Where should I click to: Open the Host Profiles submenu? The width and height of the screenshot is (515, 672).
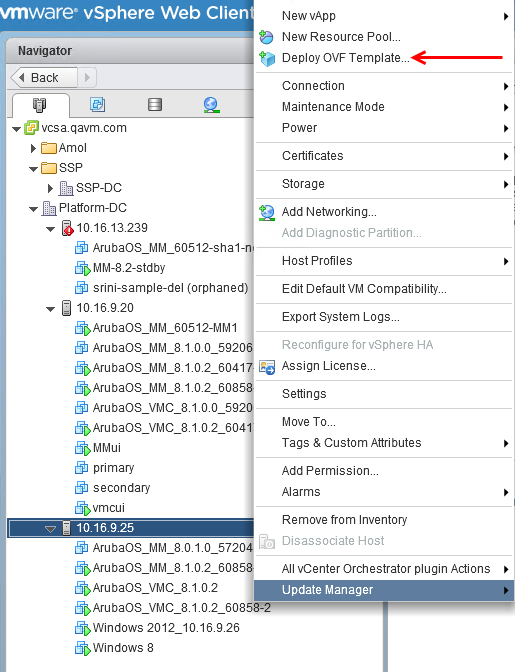point(384,261)
